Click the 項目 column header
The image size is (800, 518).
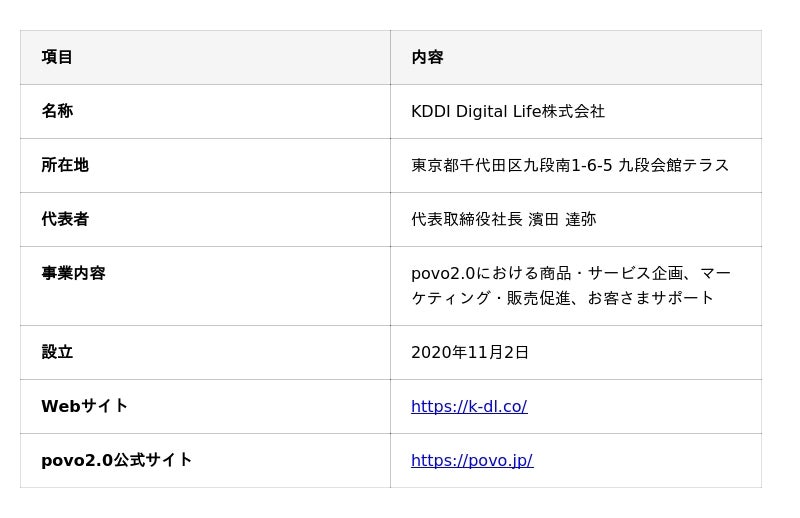(x=57, y=57)
